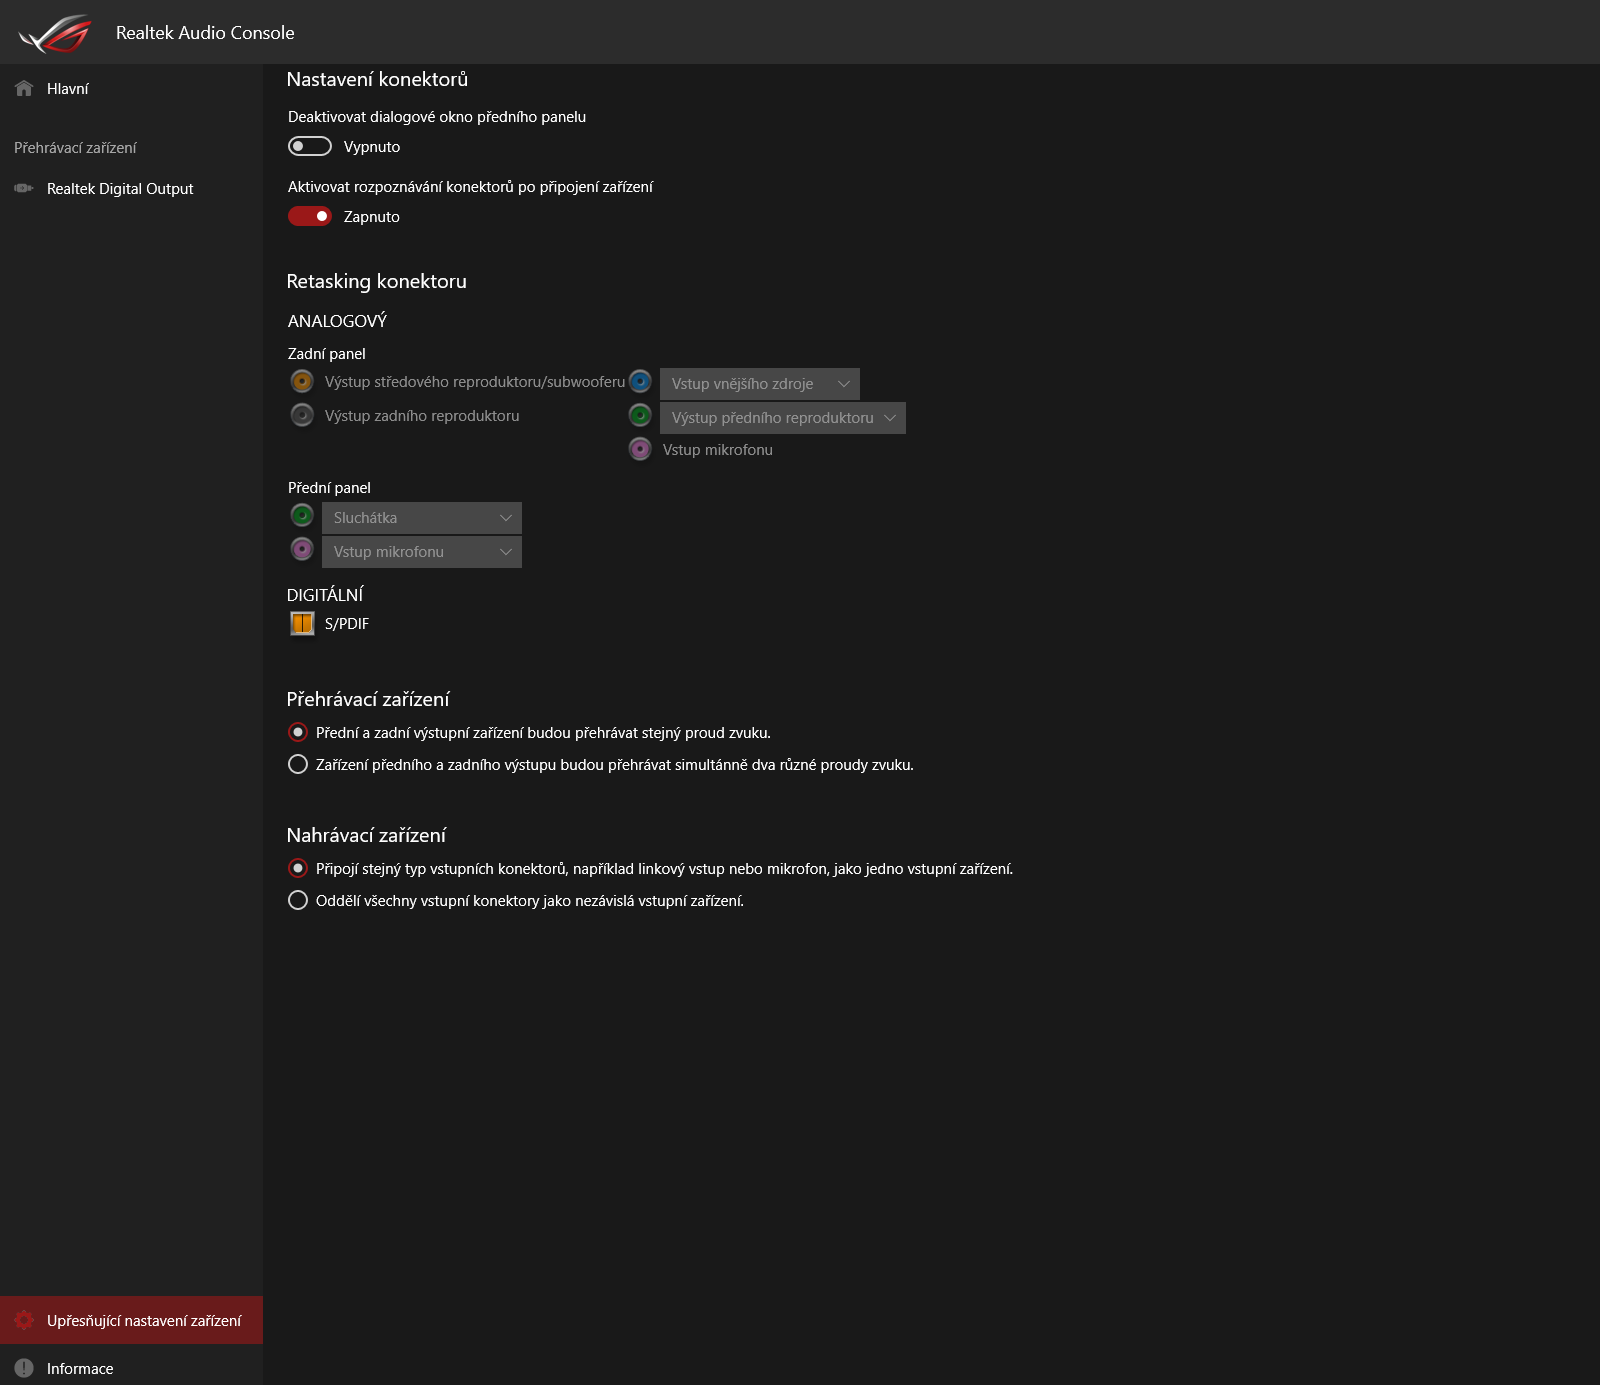Select Oddělí všechny vstupní konektory radio option
The width and height of the screenshot is (1600, 1385).
coord(298,900)
